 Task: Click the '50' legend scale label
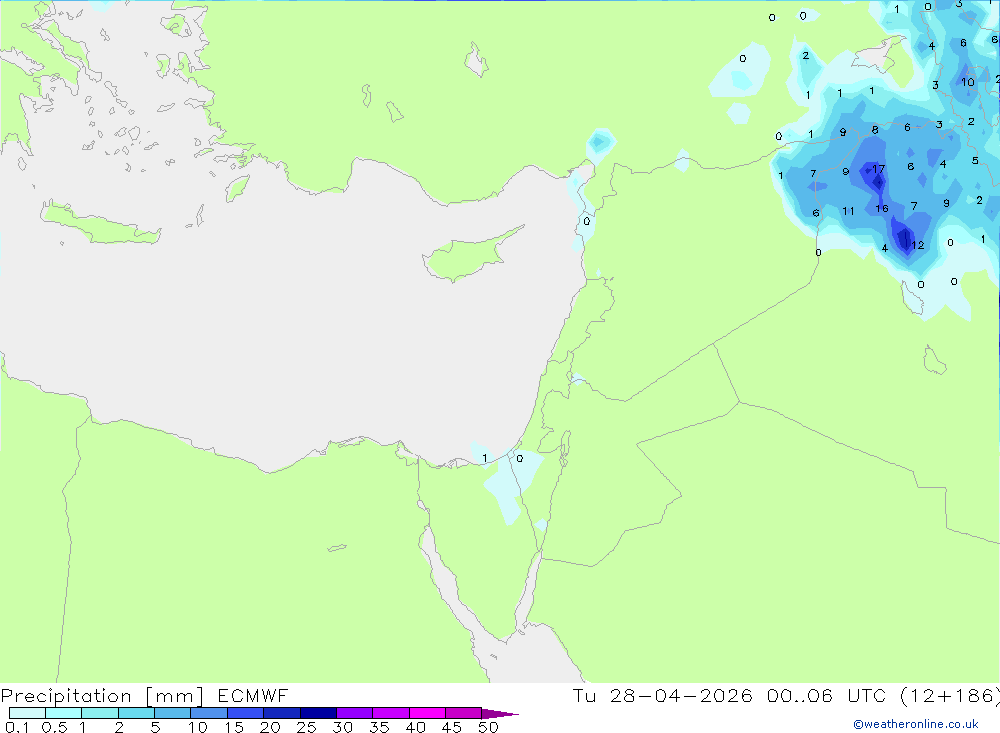[x=488, y=727]
